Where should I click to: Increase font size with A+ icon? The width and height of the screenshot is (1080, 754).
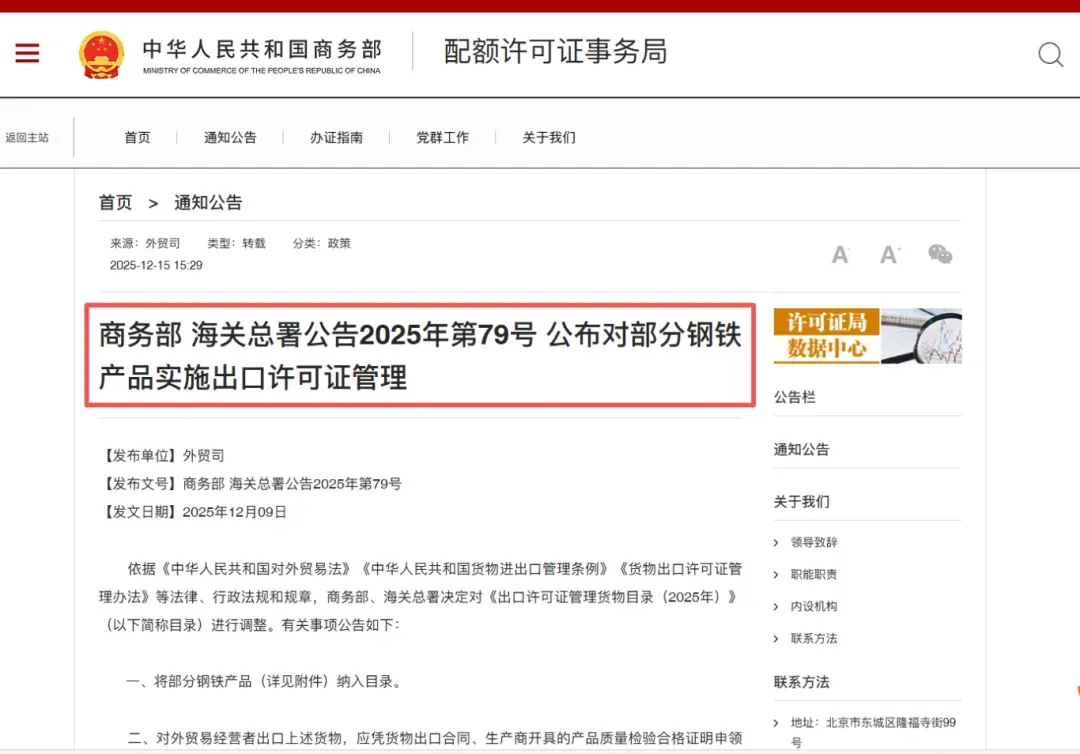pos(890,255)
